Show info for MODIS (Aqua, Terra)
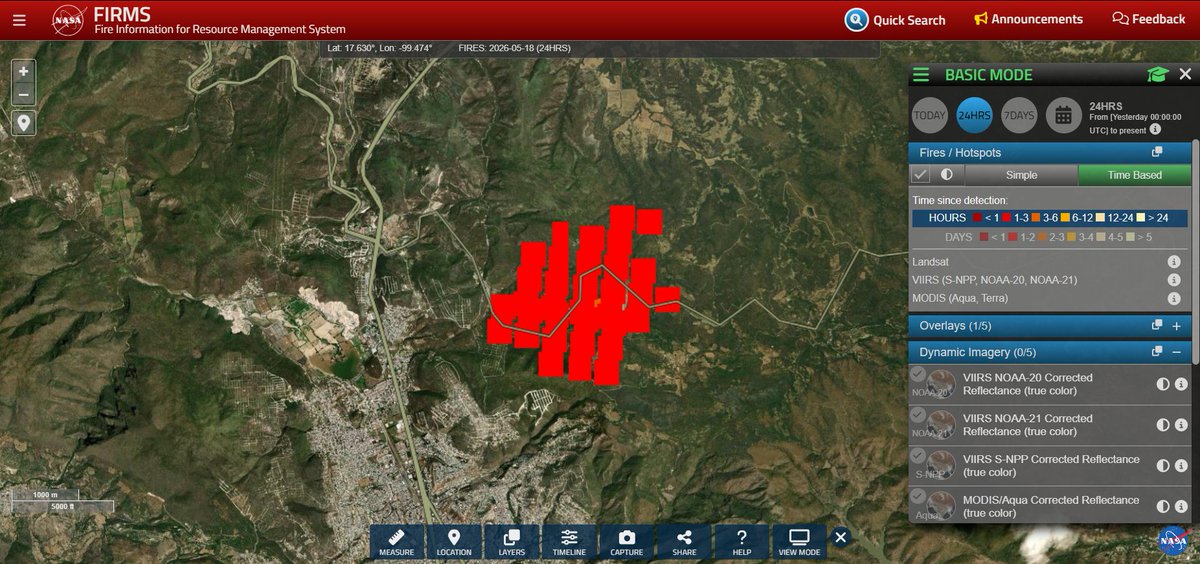 click(x=1174, y=298)
